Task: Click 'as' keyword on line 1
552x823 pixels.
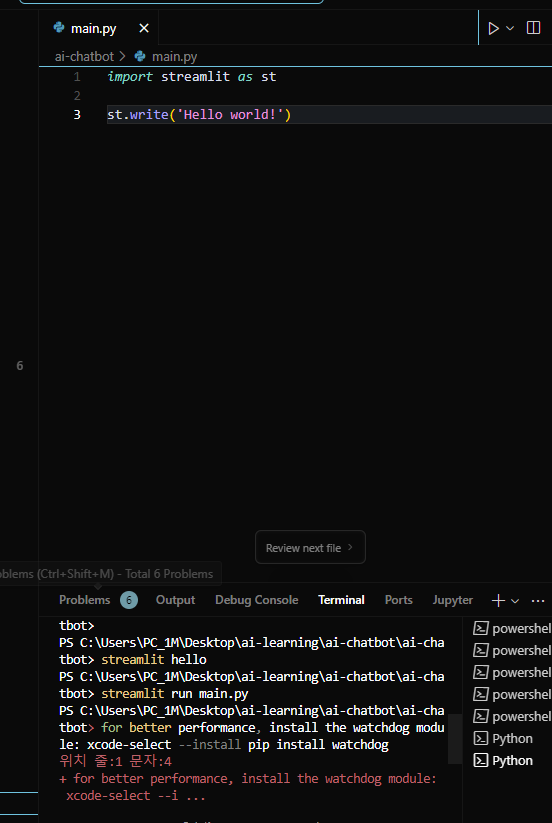Action: pyautogui.click(x=245, y=77)
